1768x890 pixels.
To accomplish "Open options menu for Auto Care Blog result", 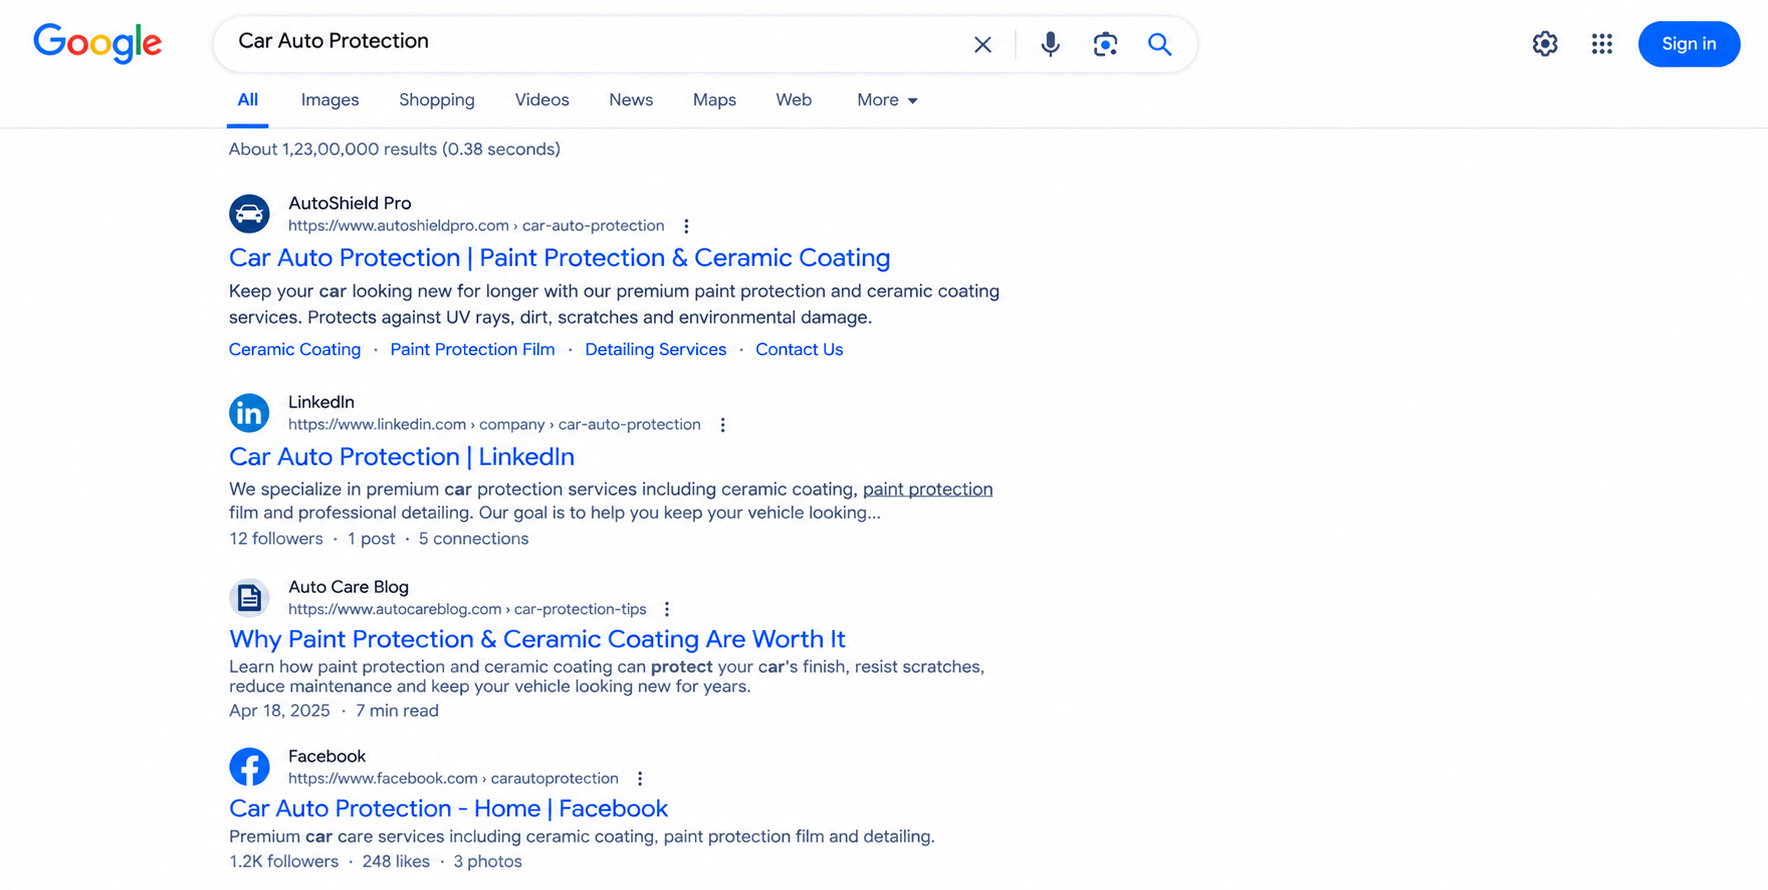I will 666,609.
